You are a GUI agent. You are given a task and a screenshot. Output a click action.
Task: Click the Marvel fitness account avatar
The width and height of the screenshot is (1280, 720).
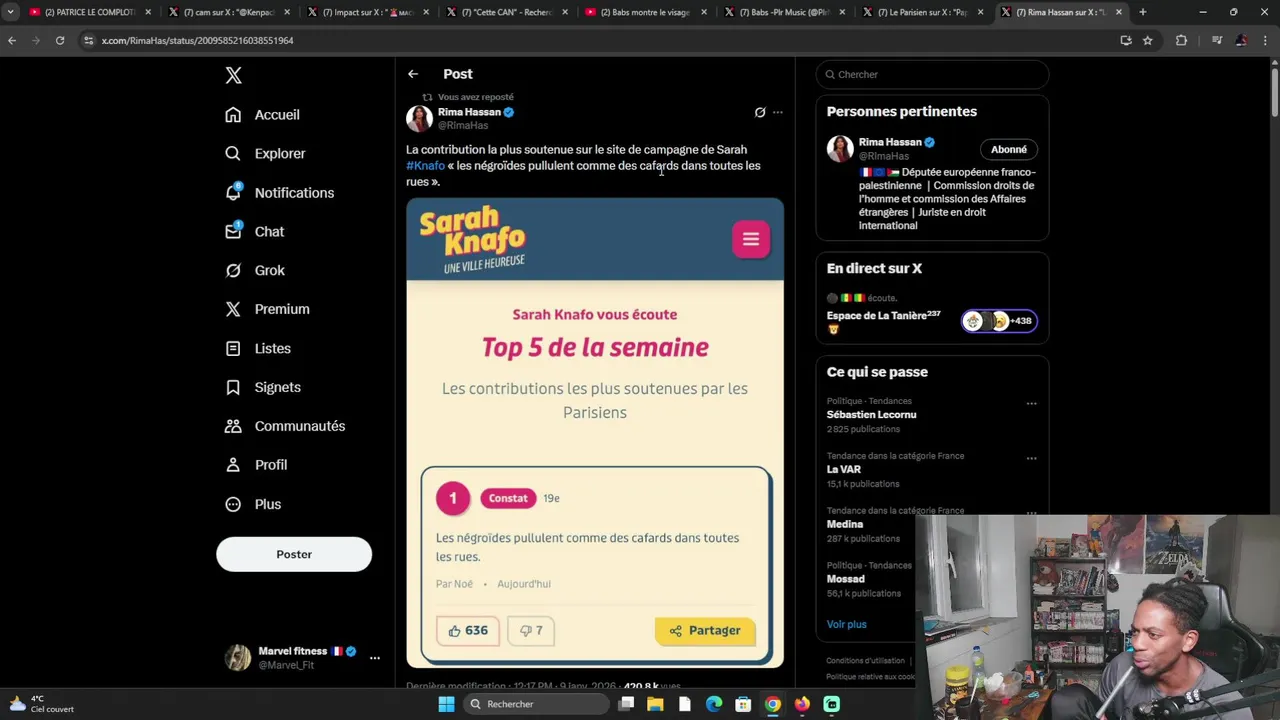(x=238, y=658)
